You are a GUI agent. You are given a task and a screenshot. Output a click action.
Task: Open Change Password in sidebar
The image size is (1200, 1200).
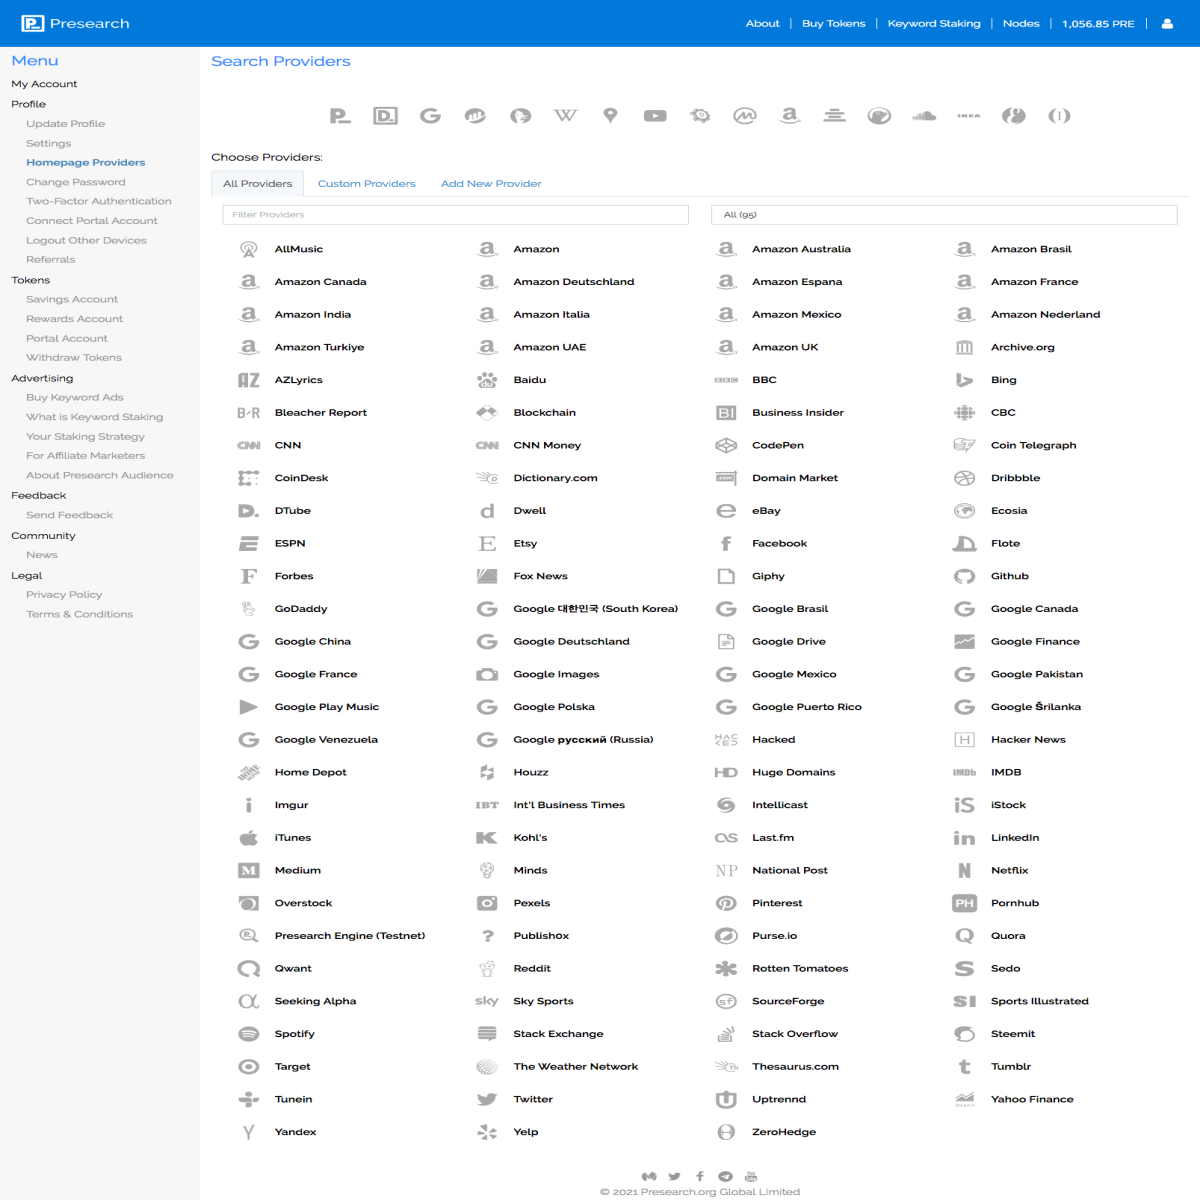(76, 182)
